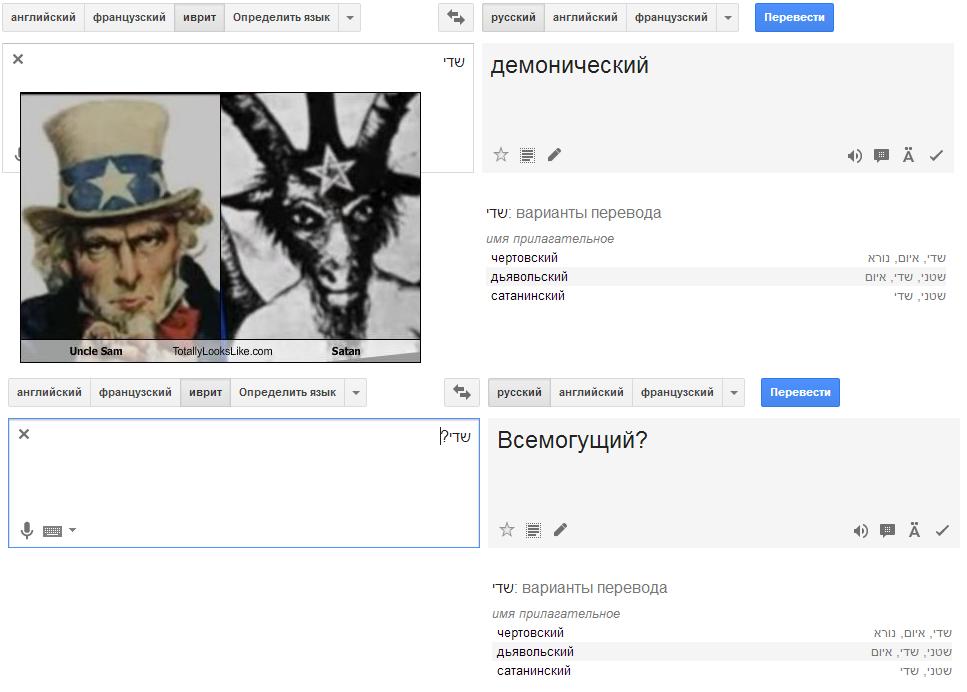Expand the upper target languages dropdown

[728, 17]
